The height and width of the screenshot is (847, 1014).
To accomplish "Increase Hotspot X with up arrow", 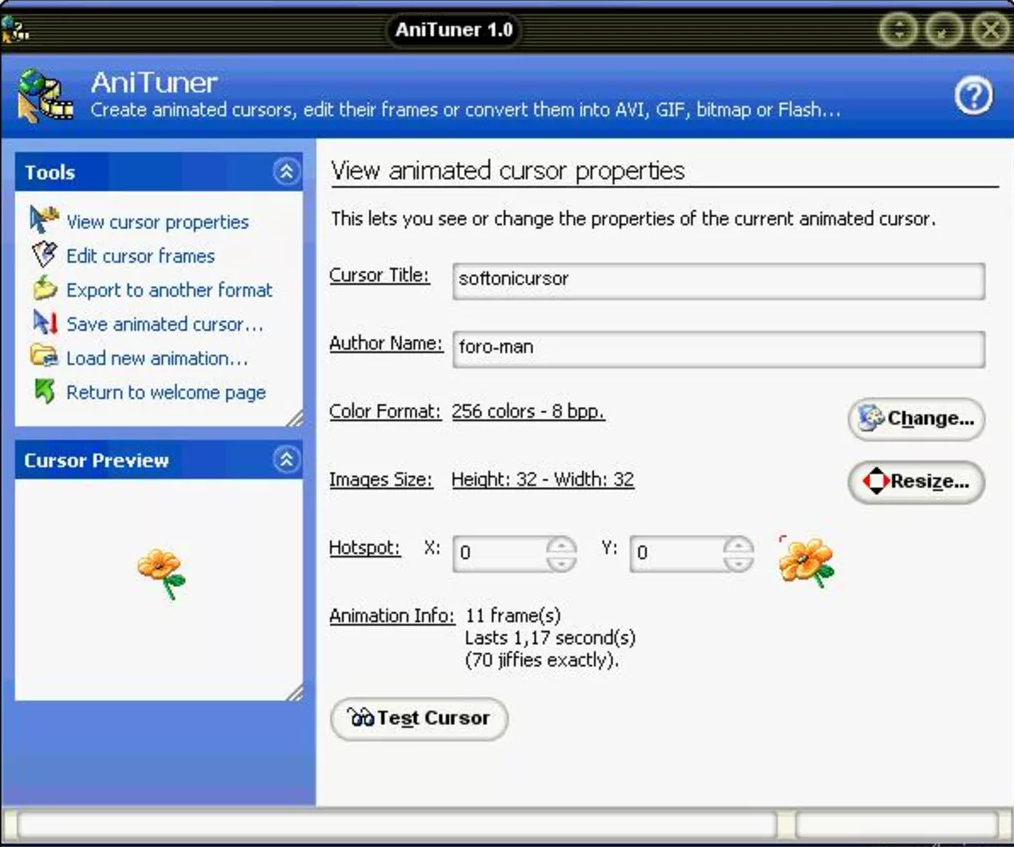I will [x=561, y=546].
